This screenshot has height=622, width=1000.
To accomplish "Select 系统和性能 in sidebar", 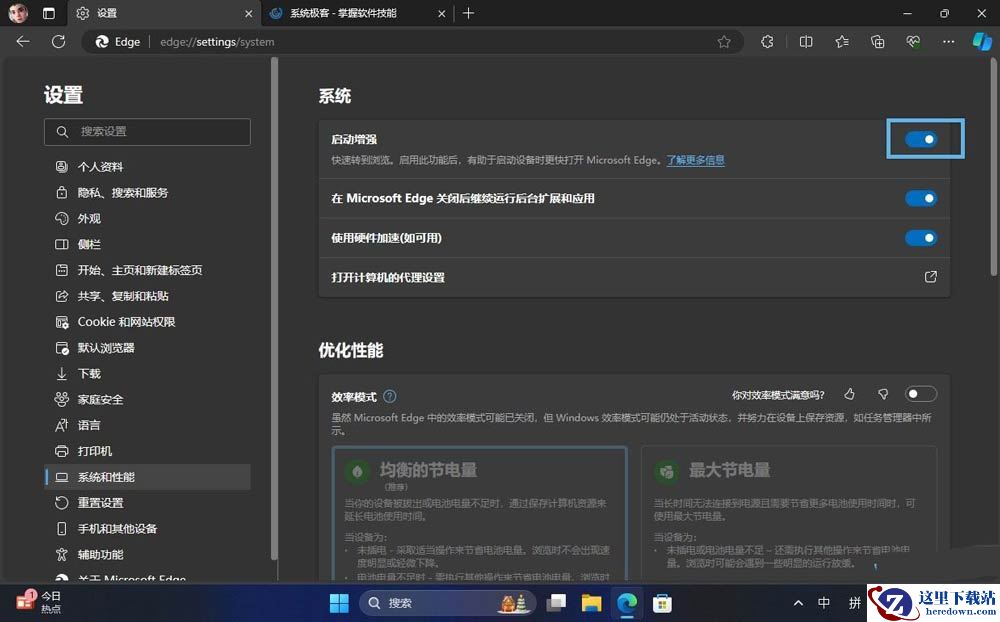I will point(147,477).
